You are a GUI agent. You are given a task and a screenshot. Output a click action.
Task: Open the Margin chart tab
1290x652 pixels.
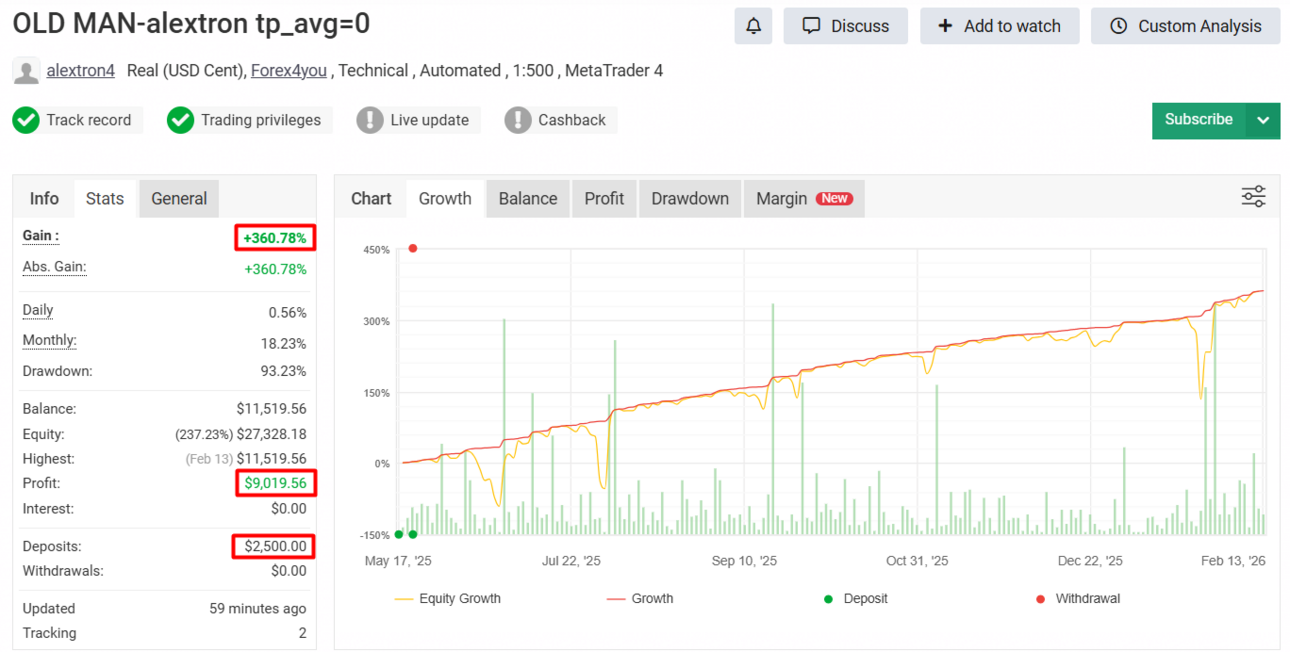pyautogui.click(x=804, y=198)
